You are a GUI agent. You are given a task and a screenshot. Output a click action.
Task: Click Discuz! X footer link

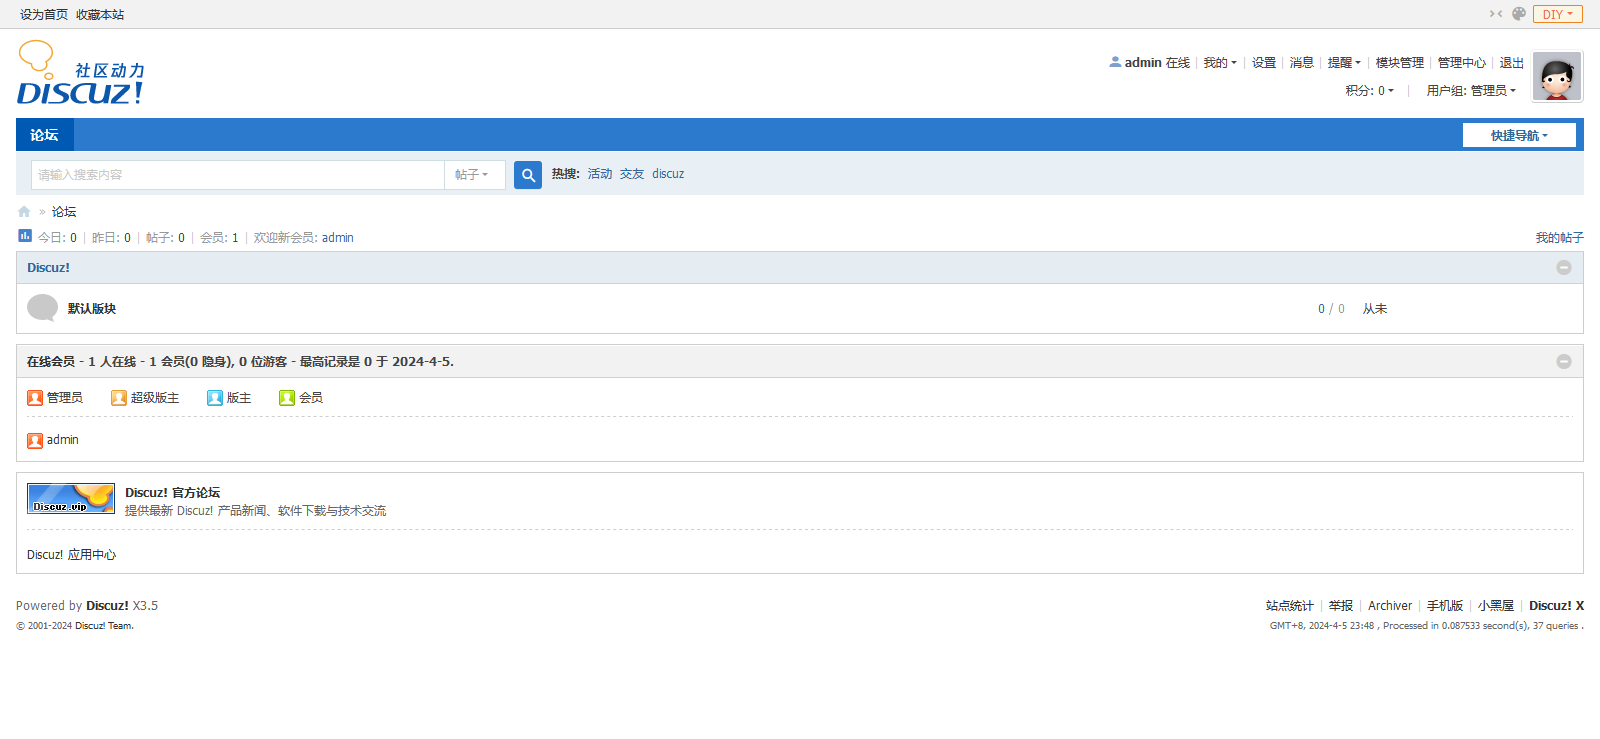pyautogui.click(x=1556, y=606)
